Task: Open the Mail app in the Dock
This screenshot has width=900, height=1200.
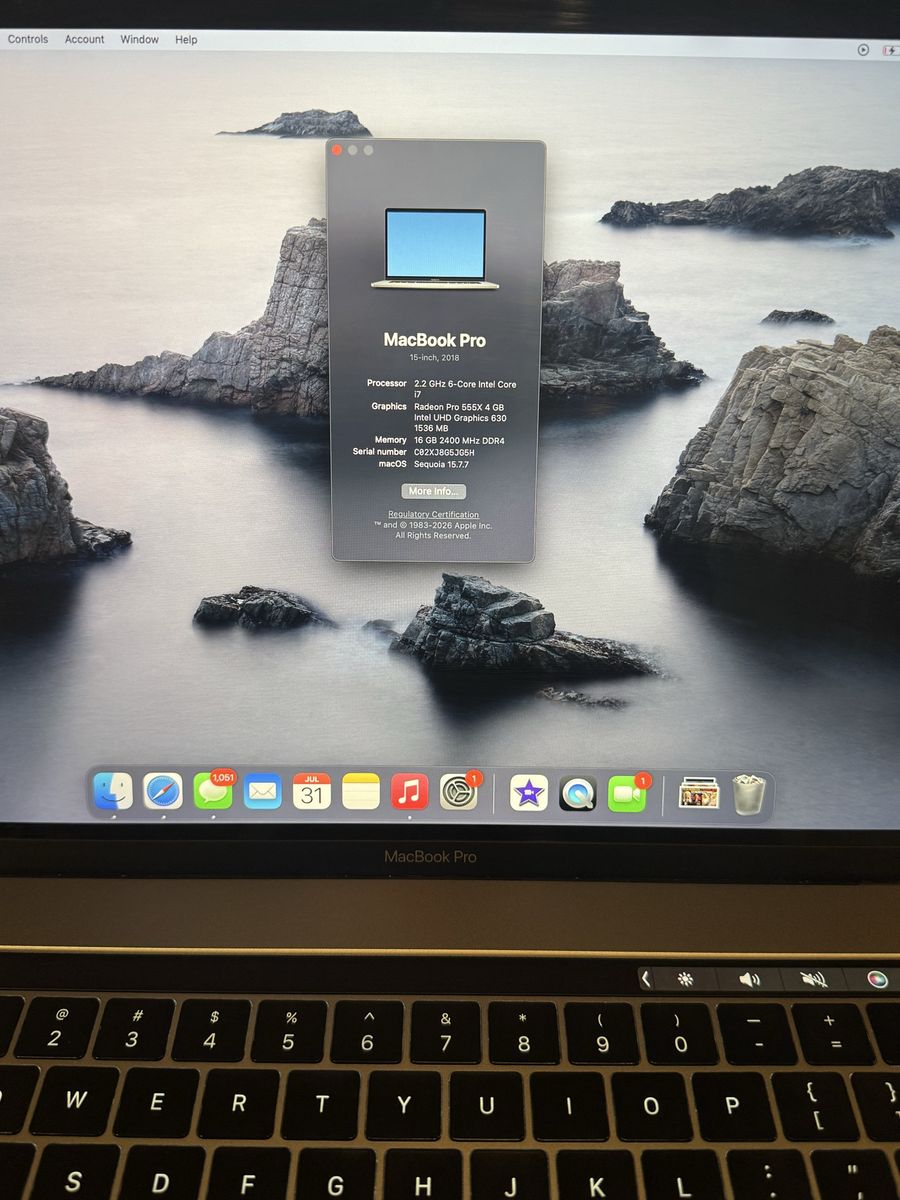Action: pos(263,792)
